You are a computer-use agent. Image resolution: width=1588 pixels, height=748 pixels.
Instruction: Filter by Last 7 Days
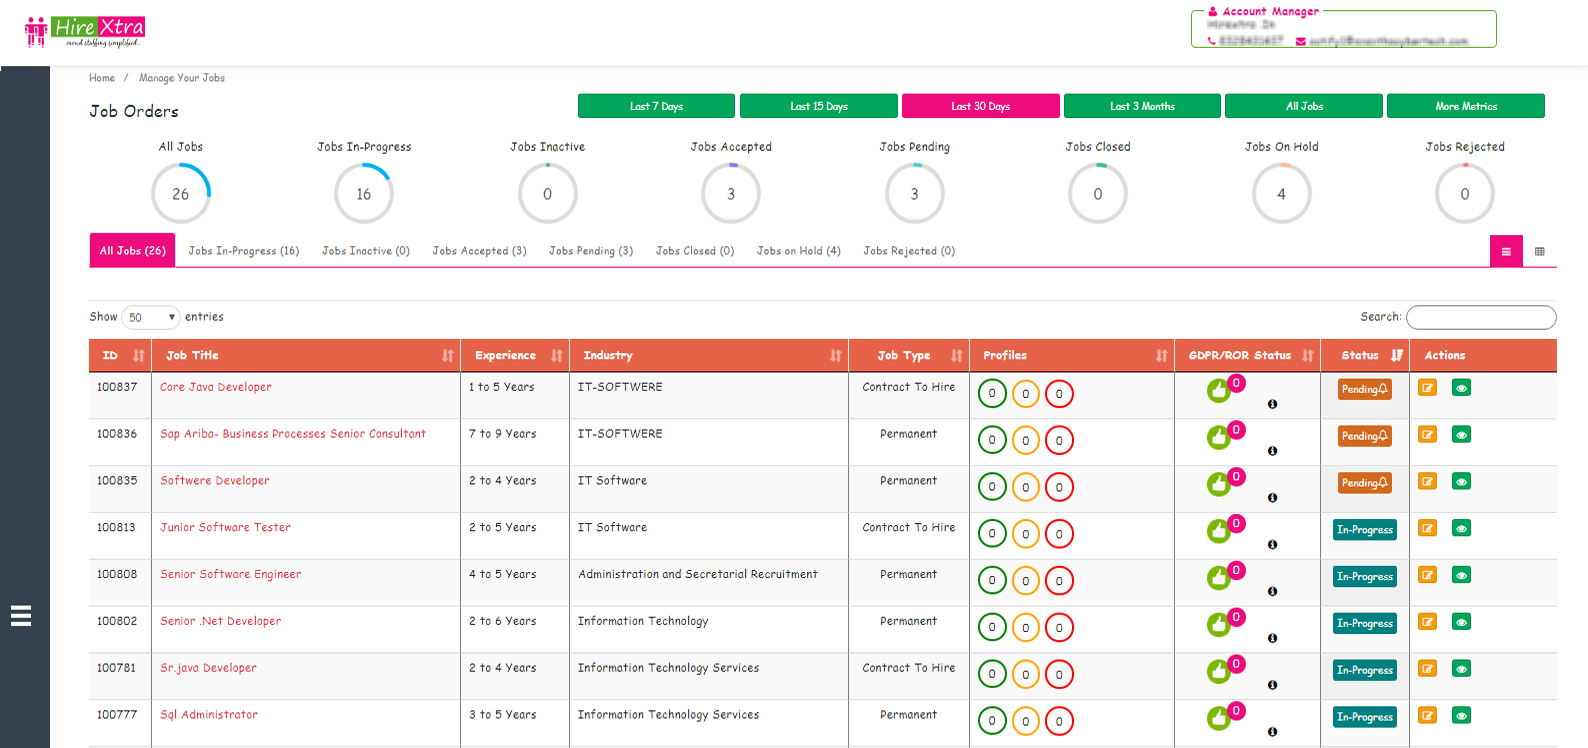[656, 106]
